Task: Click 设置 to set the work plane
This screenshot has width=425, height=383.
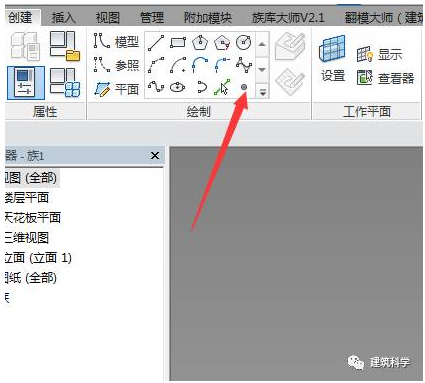Action: pyautogui.click(x=333, y=59)
